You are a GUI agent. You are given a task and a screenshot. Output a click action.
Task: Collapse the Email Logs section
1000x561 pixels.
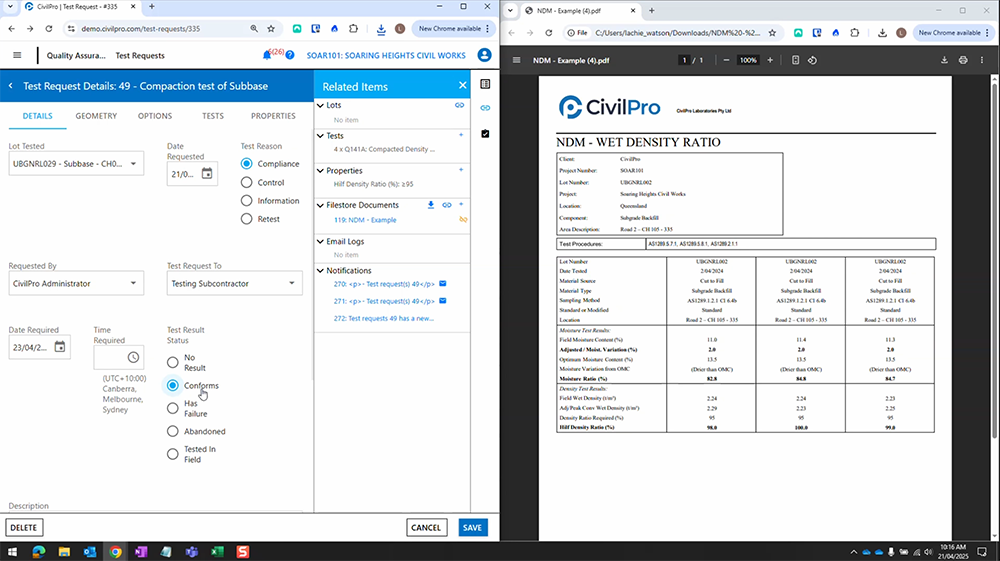click(320, 242)
